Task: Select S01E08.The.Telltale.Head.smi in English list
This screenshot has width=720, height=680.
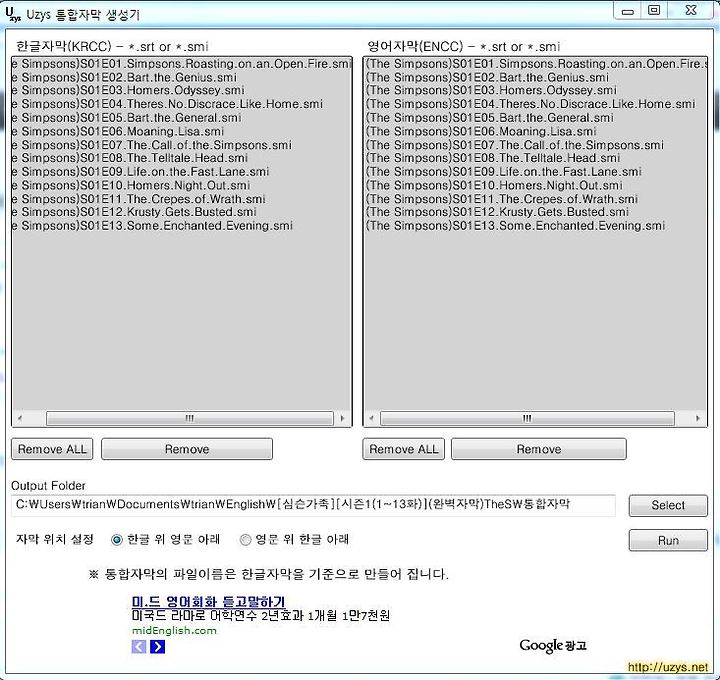Action: [x=535, y=158]
